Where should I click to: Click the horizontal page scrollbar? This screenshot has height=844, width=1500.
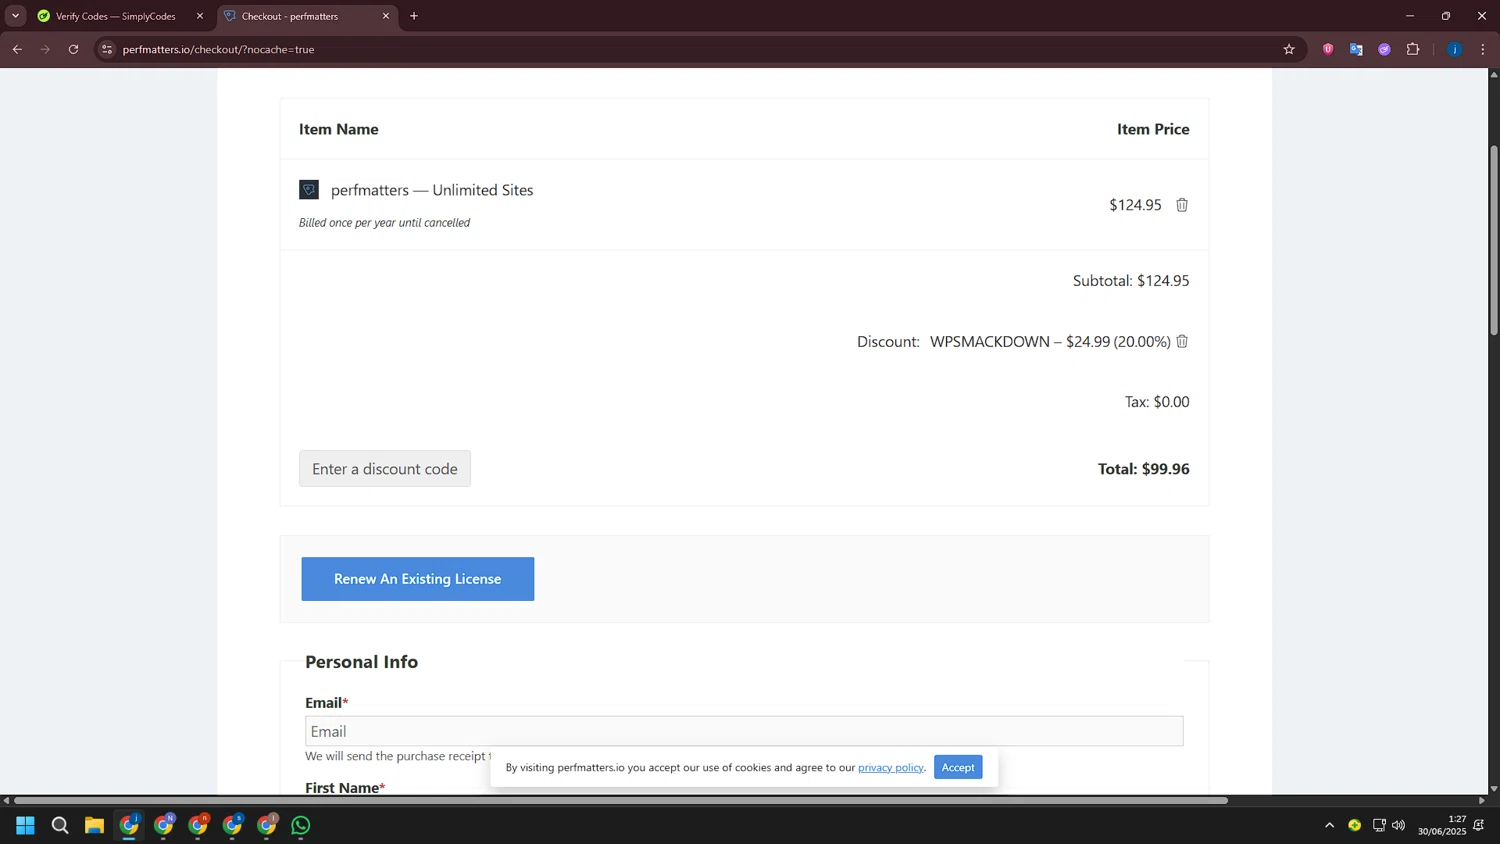point(620,800)
